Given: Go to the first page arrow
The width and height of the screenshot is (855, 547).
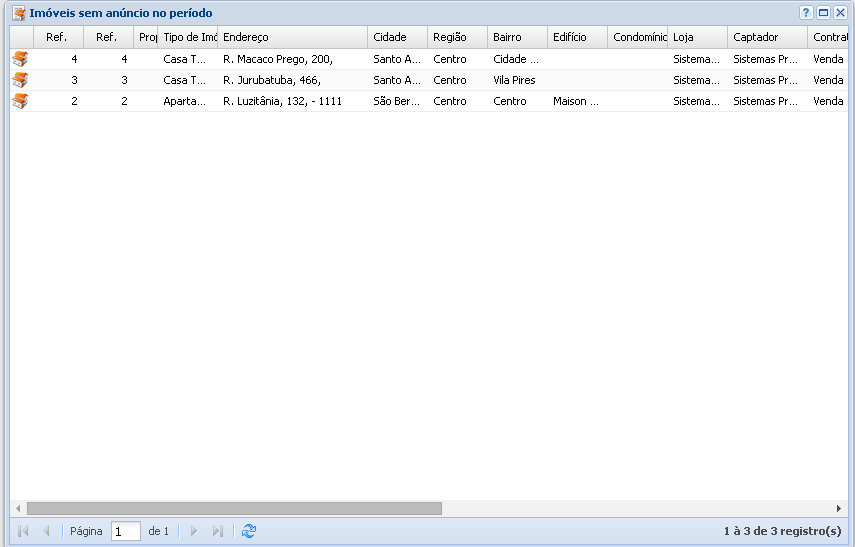Looking at the screenshot, I should (23, 532).
